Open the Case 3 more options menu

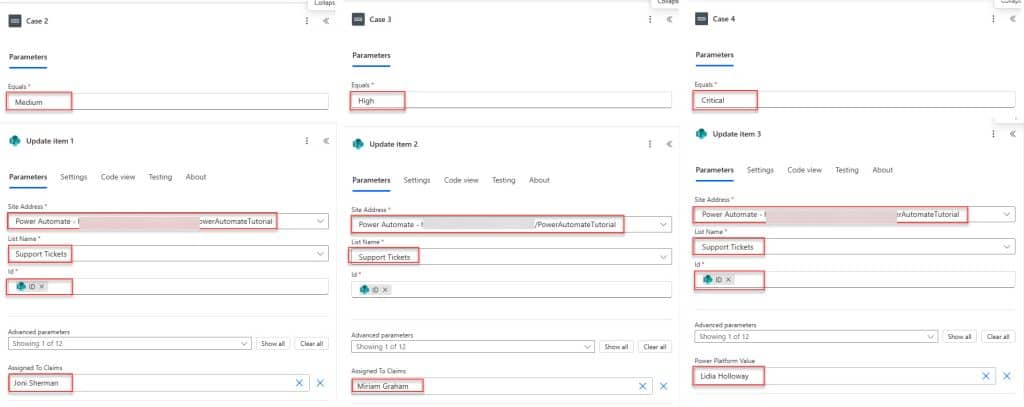(650, 20)
